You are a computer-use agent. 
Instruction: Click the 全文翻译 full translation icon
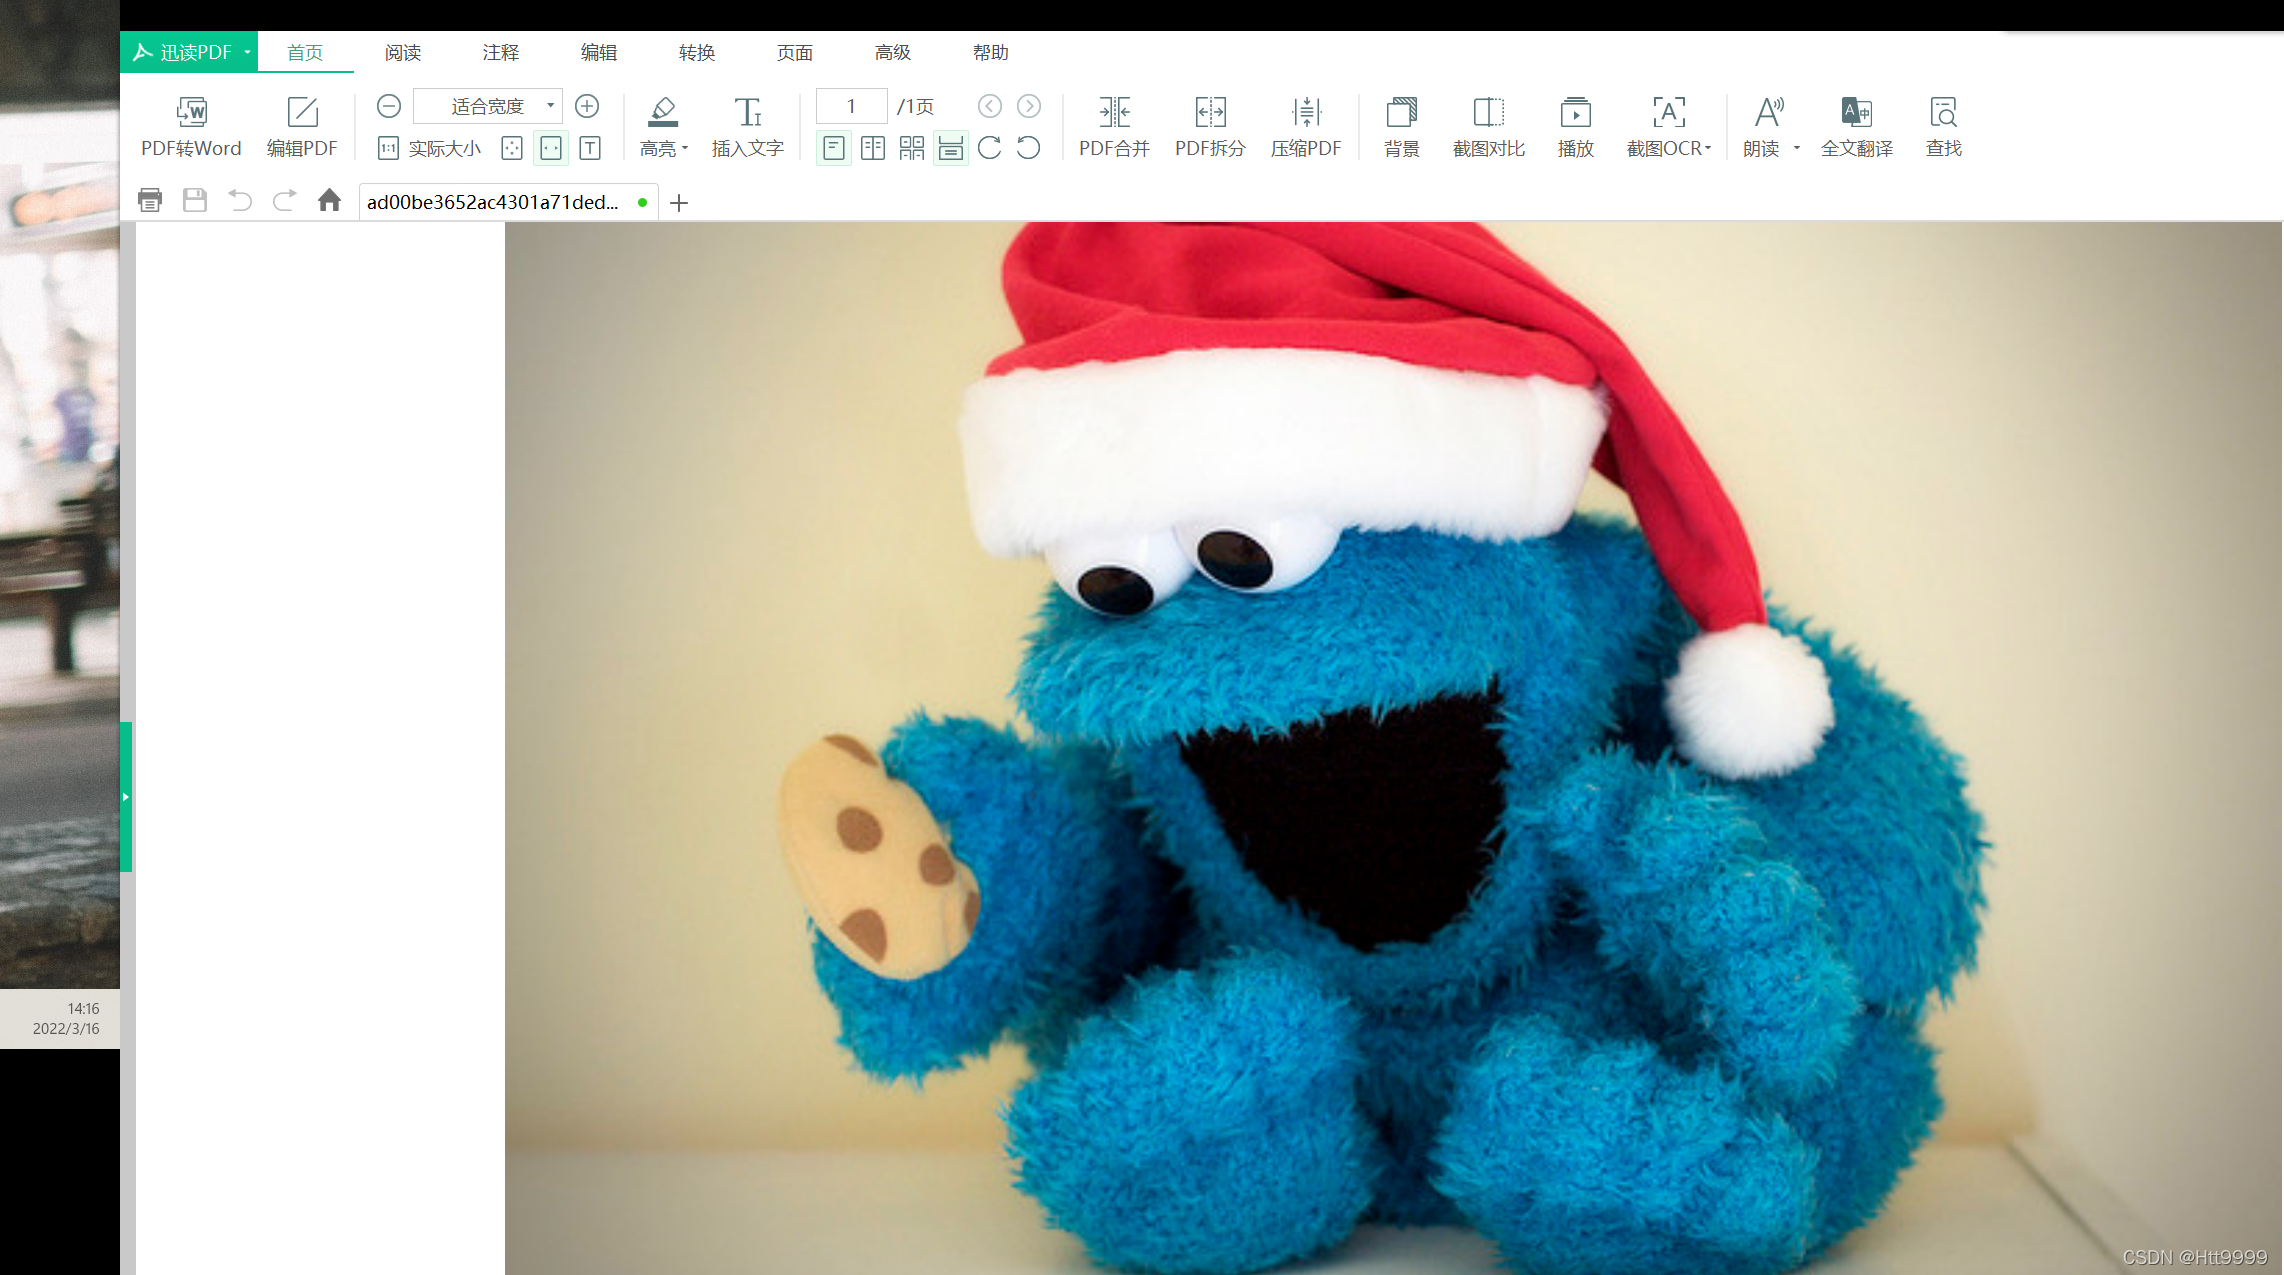coord(1856,112)
